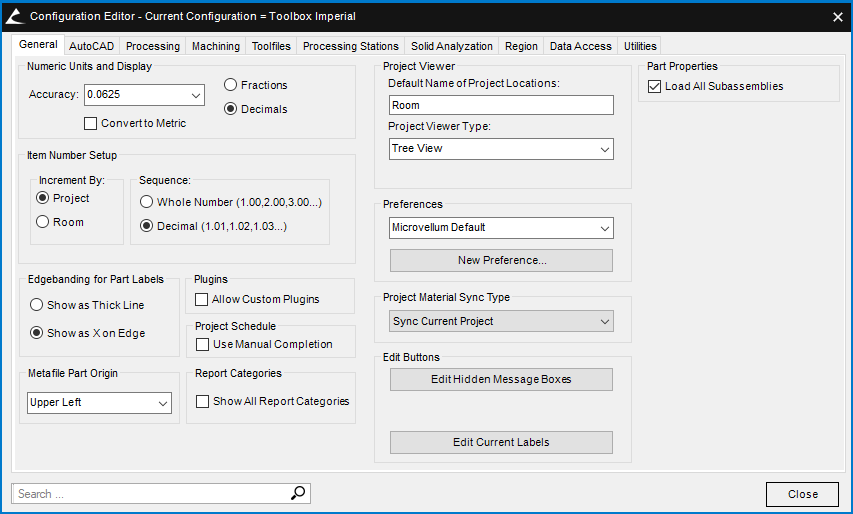Screen dimensions: 853x514
Task: Go to the Toolfiles tab
Action: click(271, 46)
